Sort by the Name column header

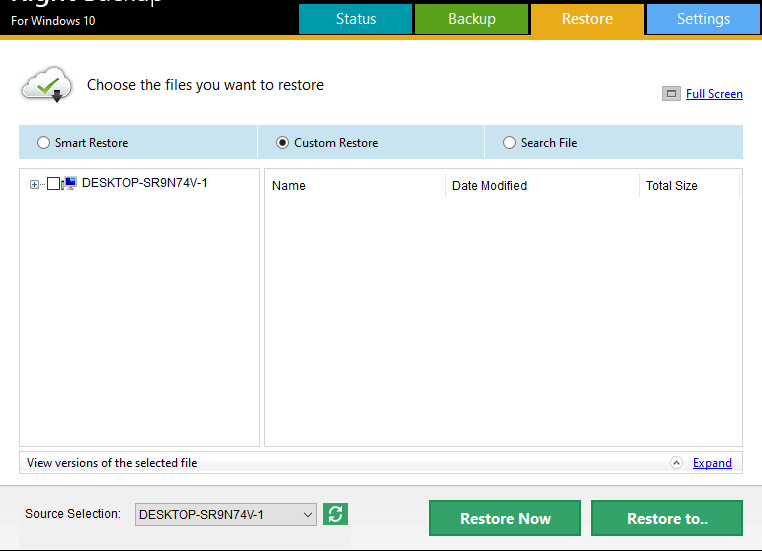355,186
